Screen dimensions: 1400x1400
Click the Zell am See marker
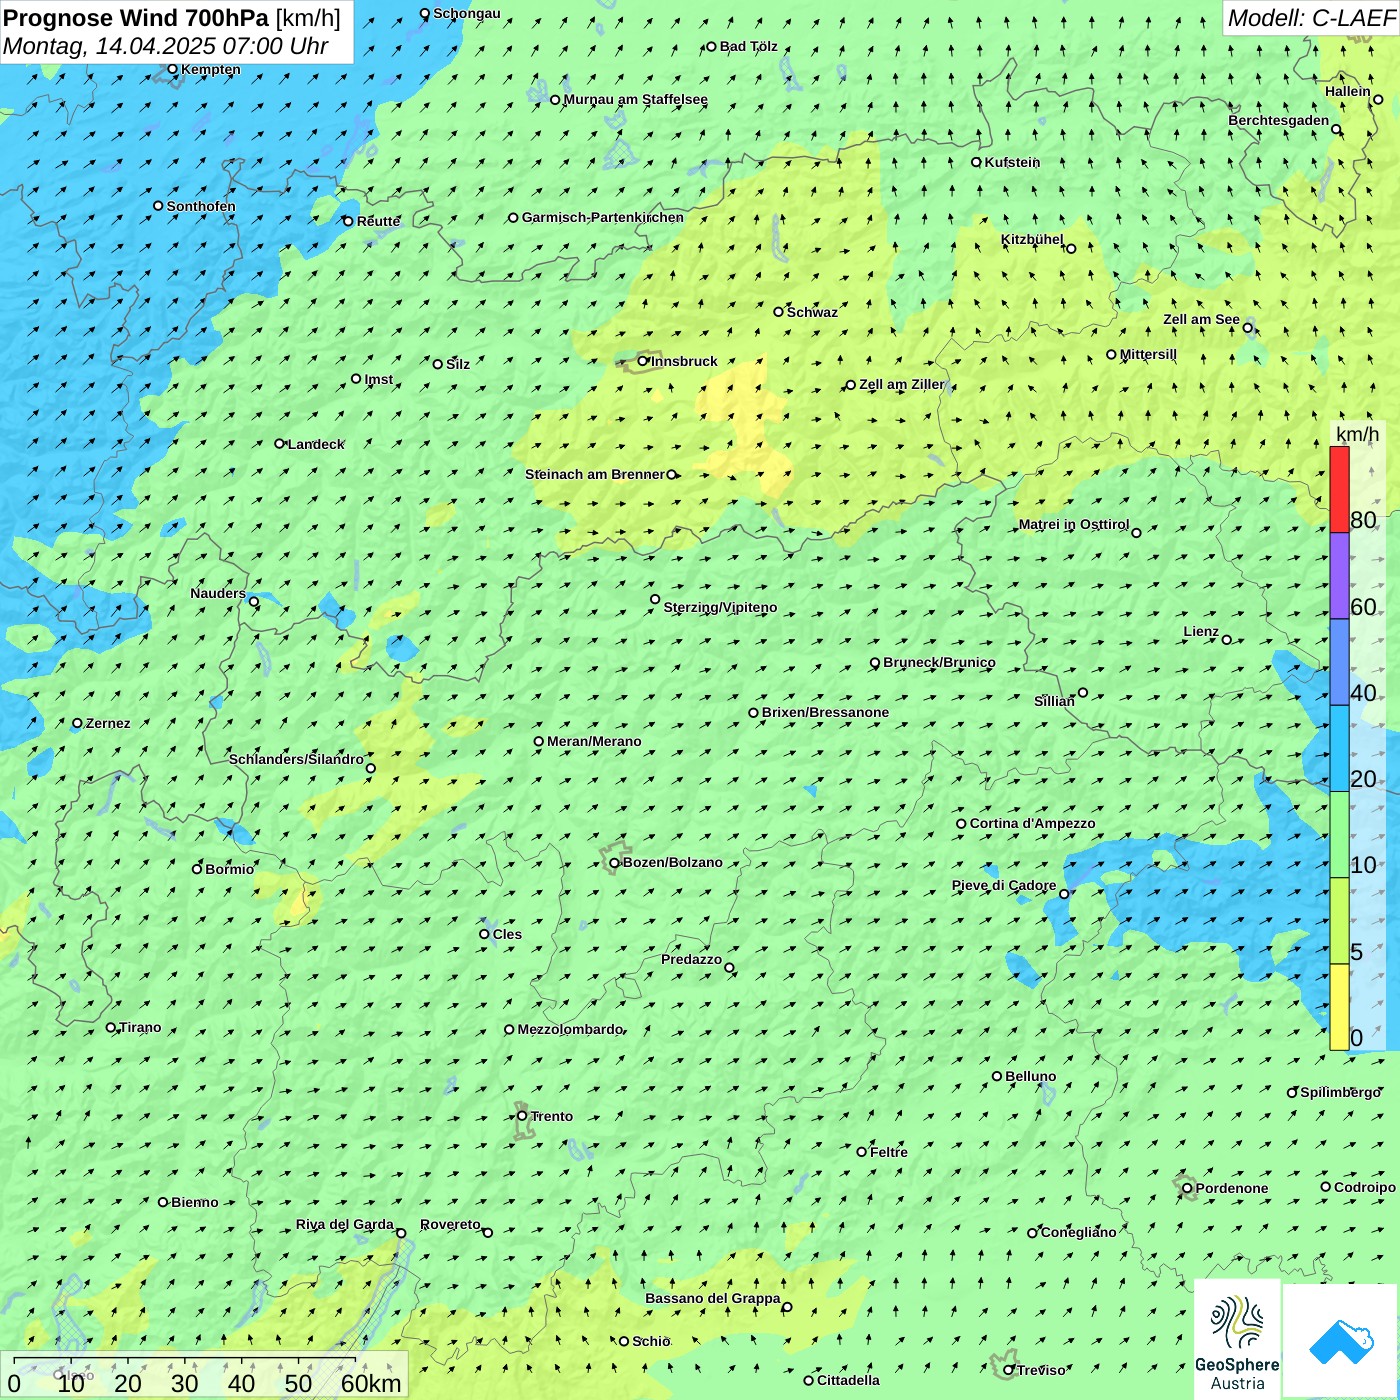tap(1248, 328)
